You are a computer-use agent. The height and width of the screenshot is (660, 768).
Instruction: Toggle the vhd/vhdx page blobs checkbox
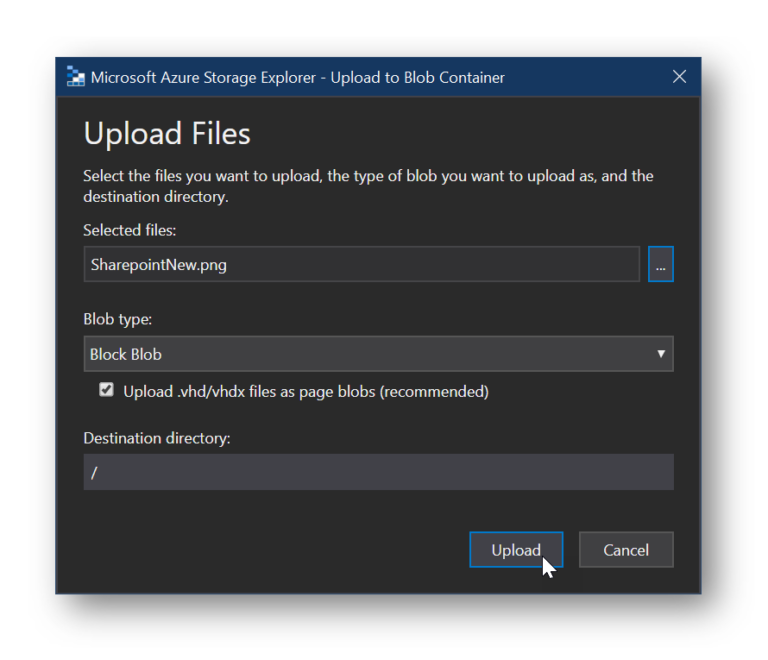pos(106,390)
